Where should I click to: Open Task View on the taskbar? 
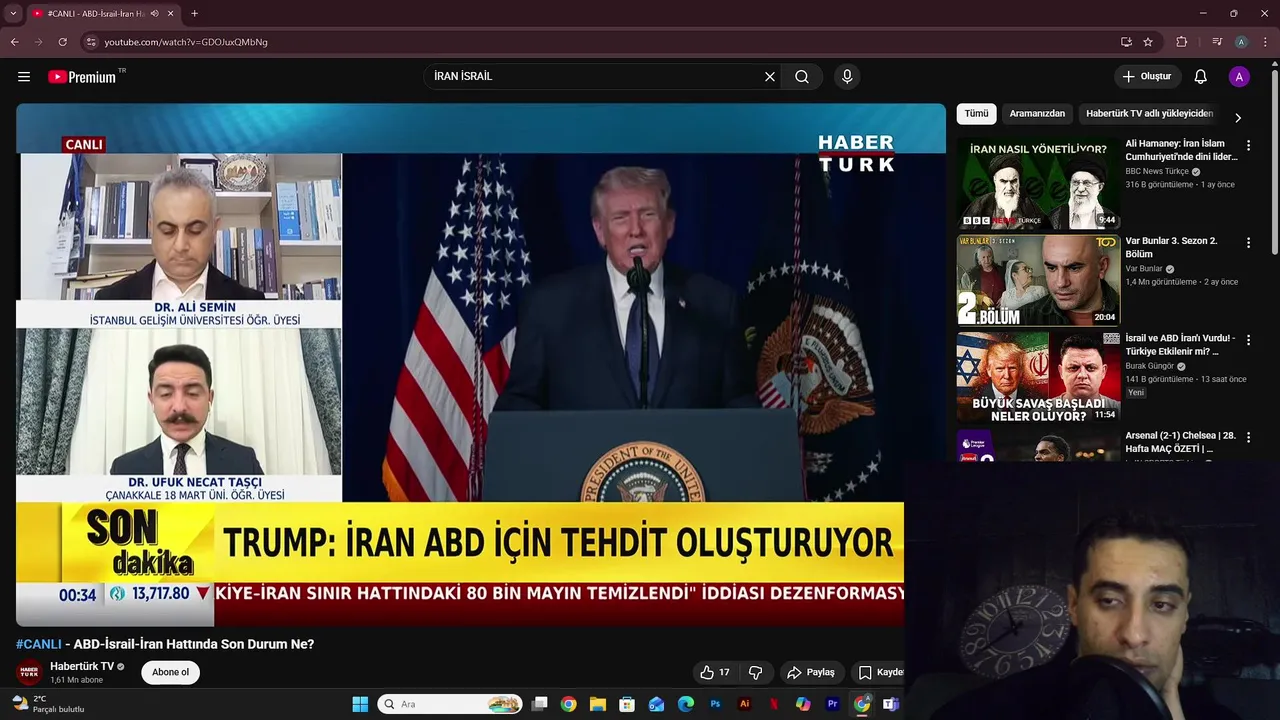point(539,704)
